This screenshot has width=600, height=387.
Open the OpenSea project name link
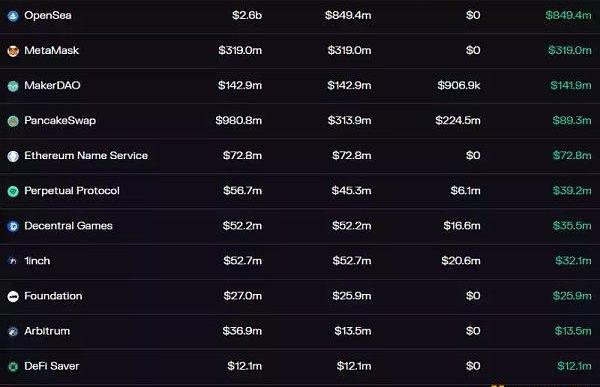pyautogui.click(x=48, y=15)
